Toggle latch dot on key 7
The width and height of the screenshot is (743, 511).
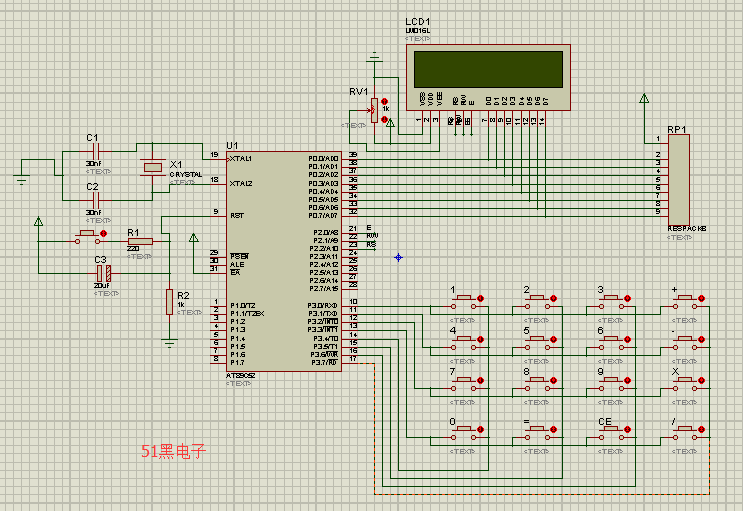[480, 381]
